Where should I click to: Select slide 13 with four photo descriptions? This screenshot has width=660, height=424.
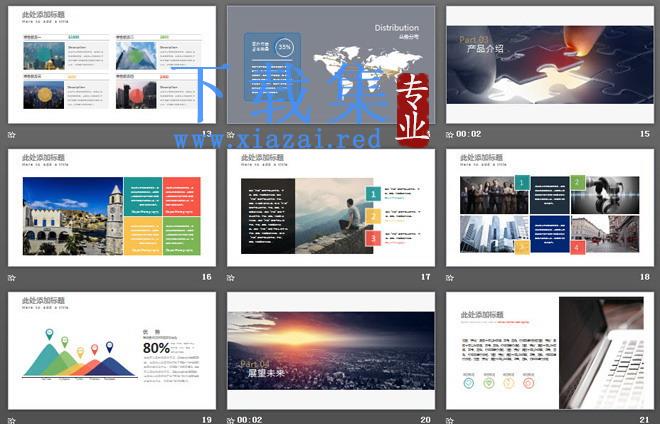pyautogui.click(x=112, y=64)
